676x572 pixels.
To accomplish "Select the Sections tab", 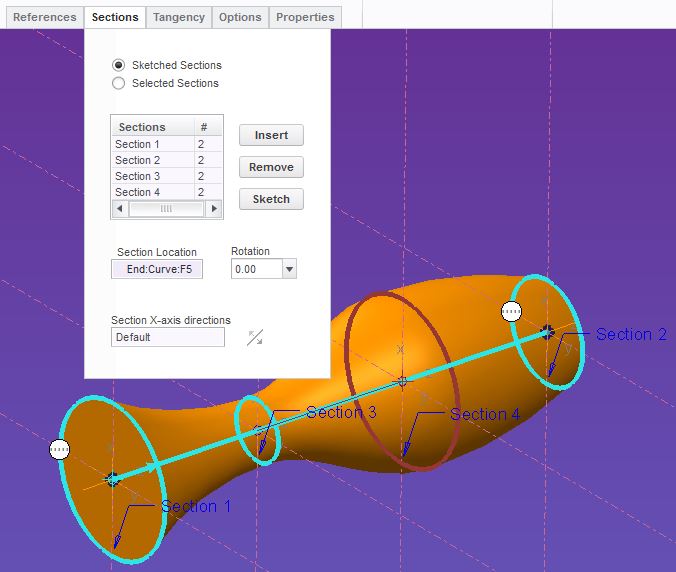I will [x=115, y=17].
